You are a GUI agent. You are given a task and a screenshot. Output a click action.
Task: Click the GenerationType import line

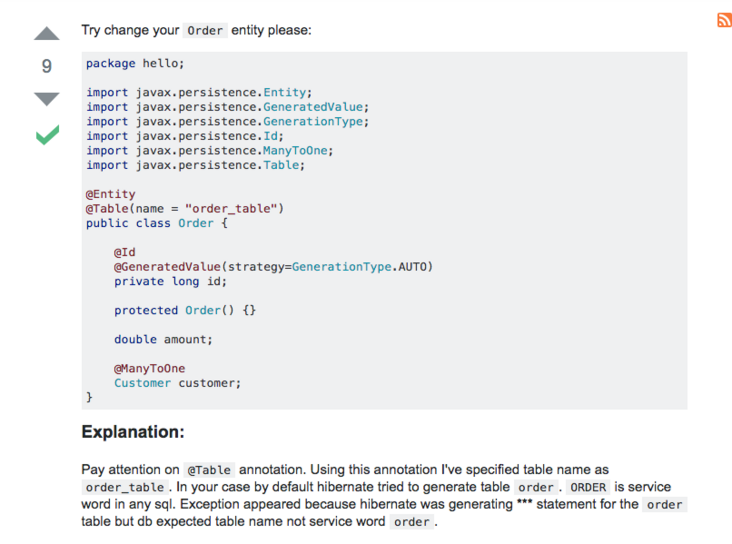pyautogui.click(x=227, y=122)
